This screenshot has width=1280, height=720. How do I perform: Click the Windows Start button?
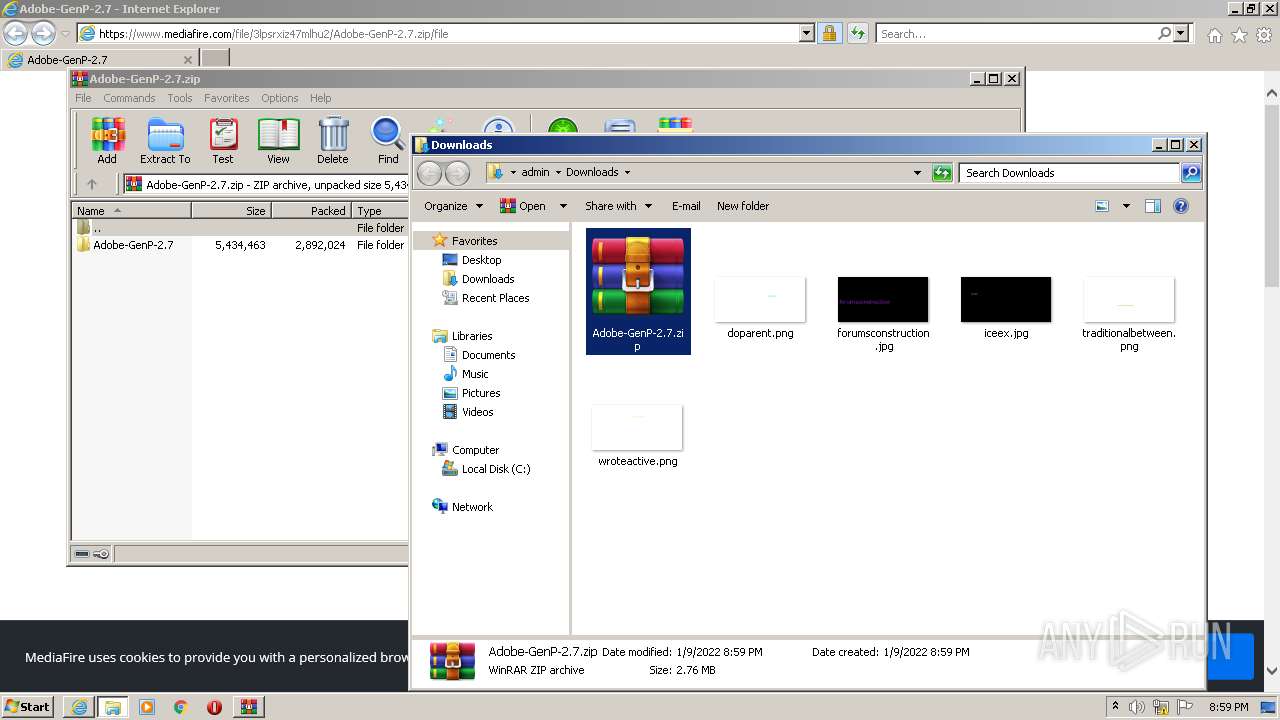(x=27, y=706)
